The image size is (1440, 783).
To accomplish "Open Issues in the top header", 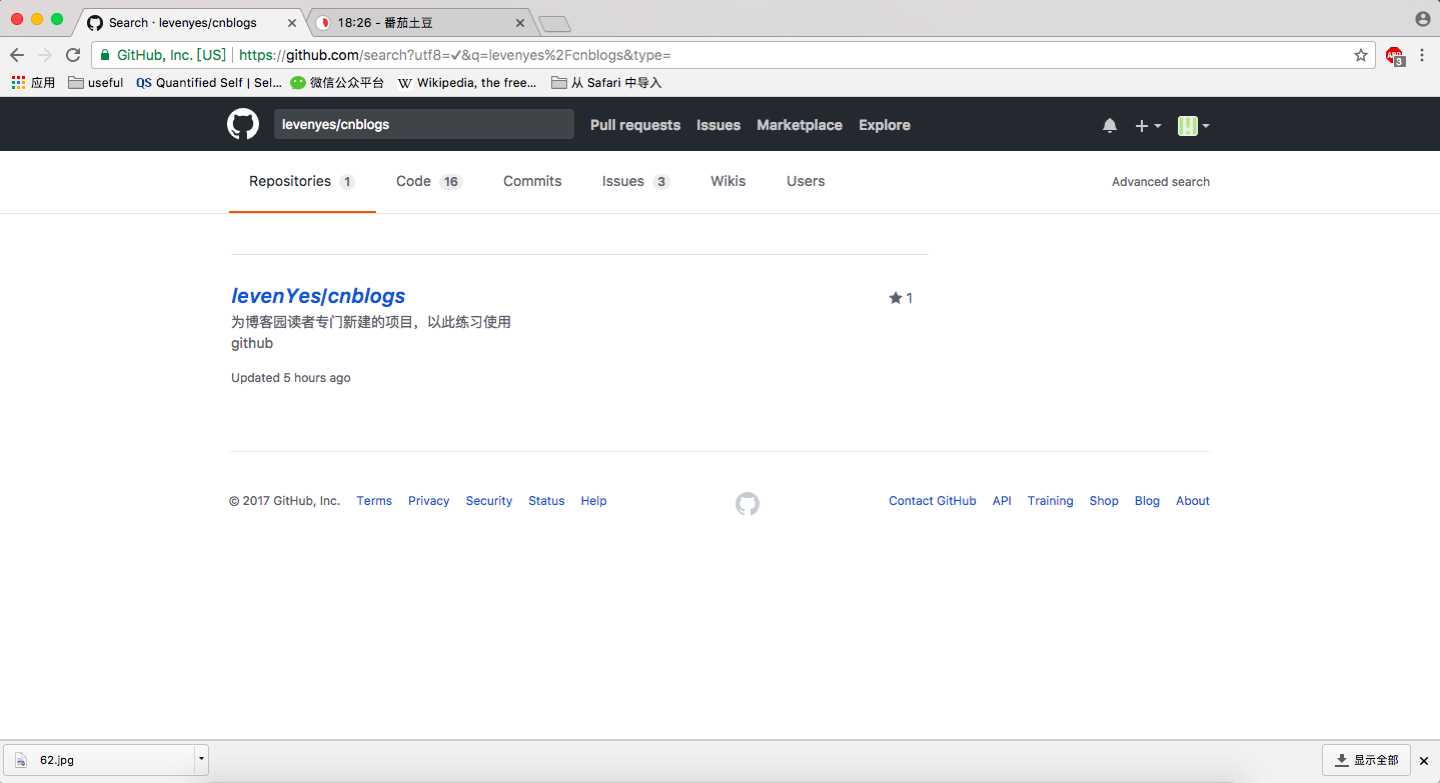I will 718,125.
